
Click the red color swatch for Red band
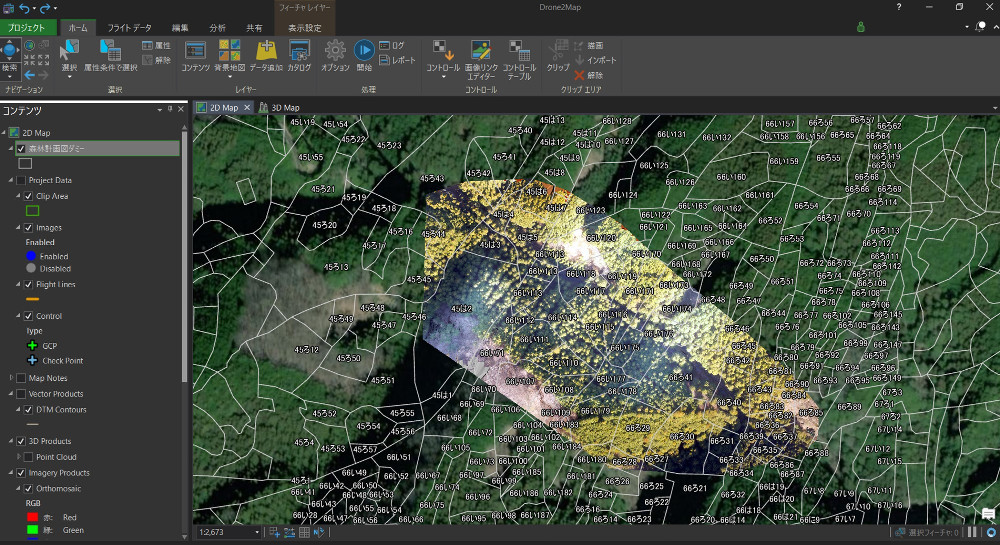pos(32,518)
